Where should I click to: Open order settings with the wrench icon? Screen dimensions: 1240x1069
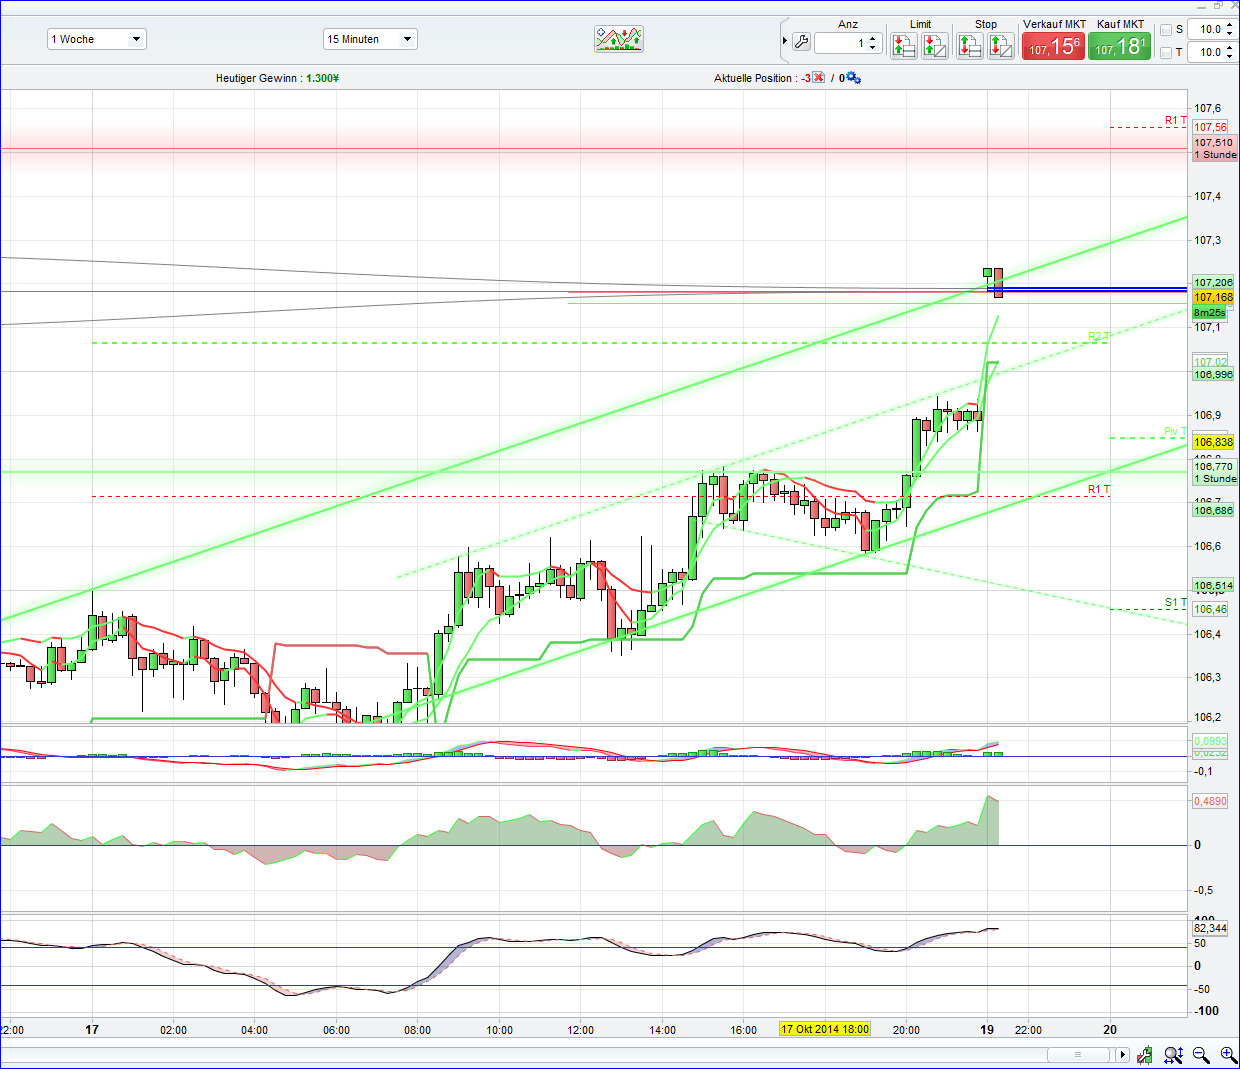801,43
